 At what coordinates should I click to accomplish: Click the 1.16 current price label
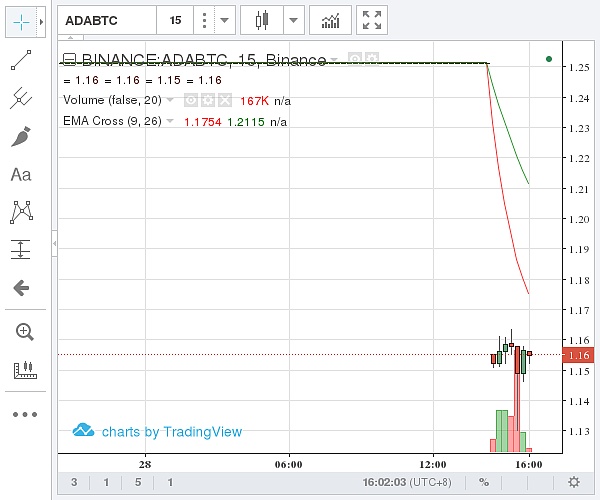click(x=579, y=355)
